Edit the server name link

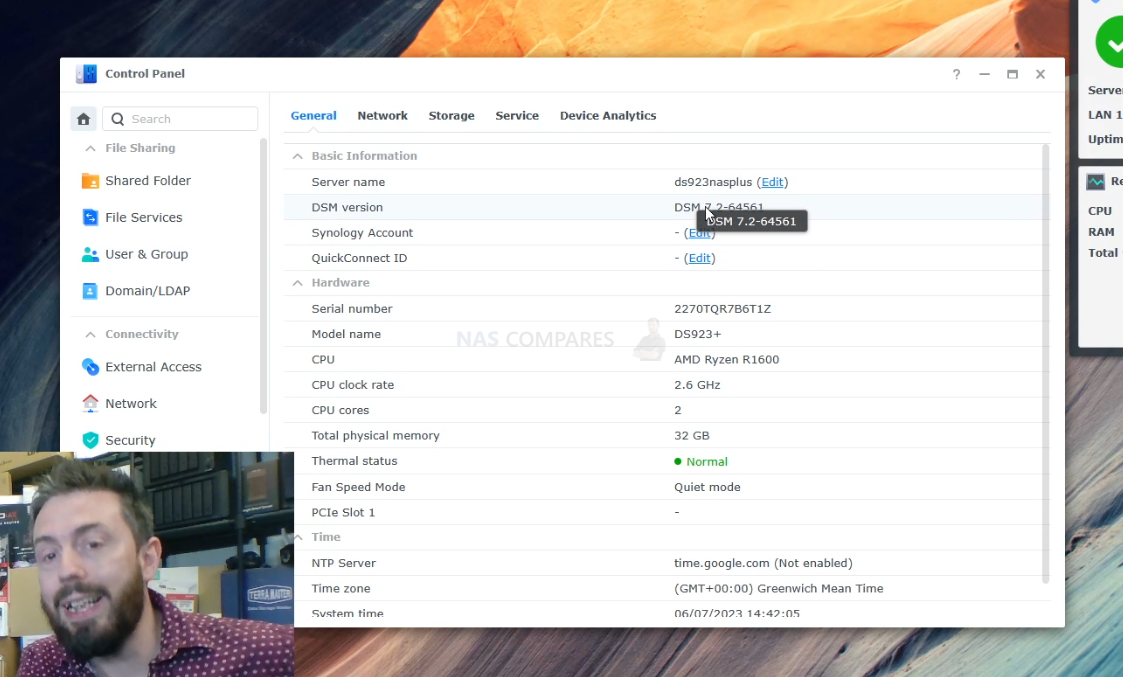pos(772,182)
